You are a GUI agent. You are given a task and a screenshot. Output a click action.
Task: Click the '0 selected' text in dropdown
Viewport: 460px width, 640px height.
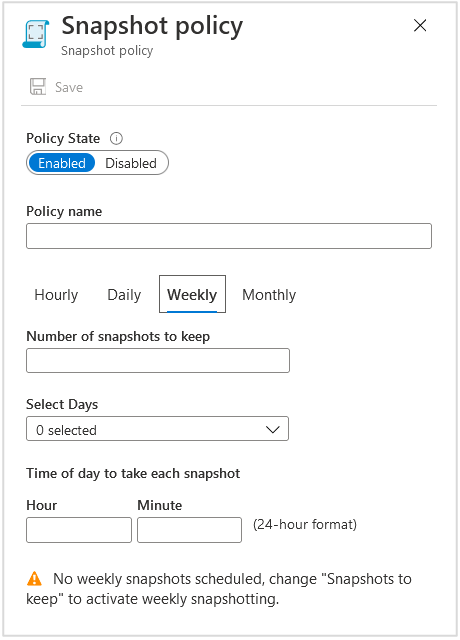67,430
